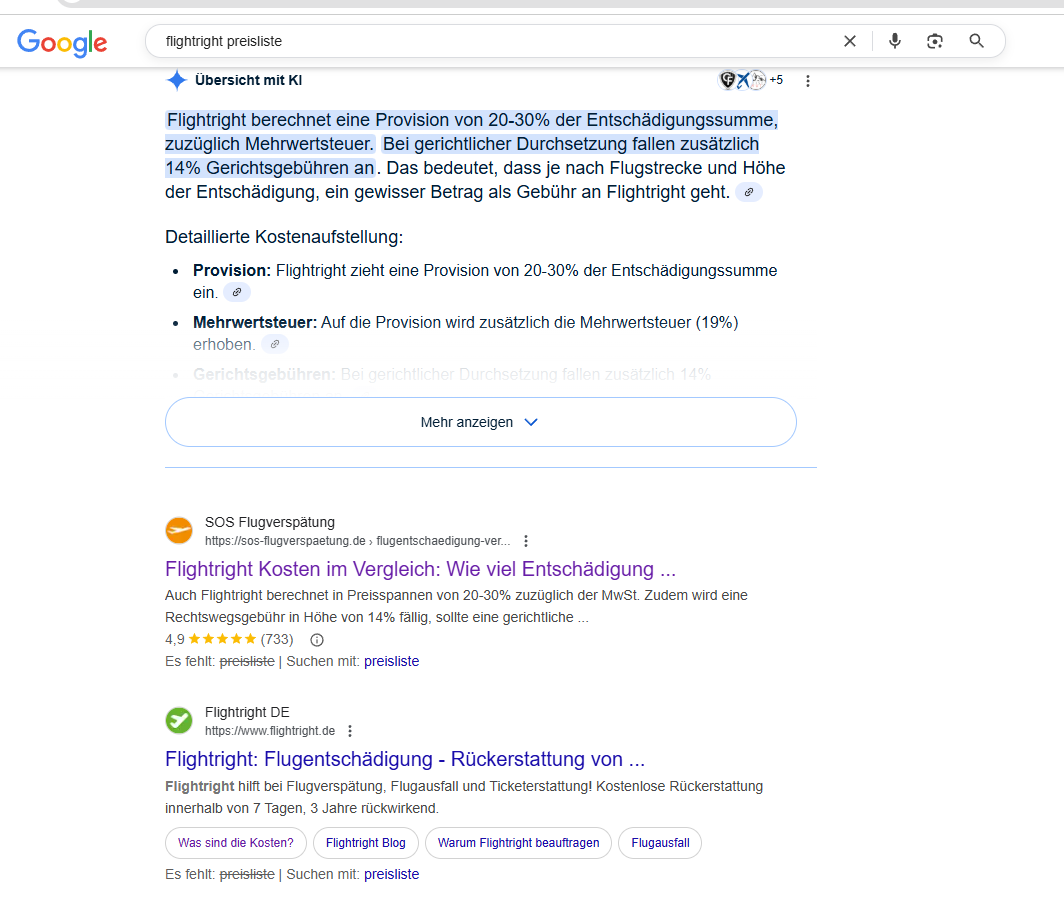The height and width of the screenshot is (909, 1064).
Task: Select the 'Flightright Blog' sitelink chip
Action: (366, 843)
